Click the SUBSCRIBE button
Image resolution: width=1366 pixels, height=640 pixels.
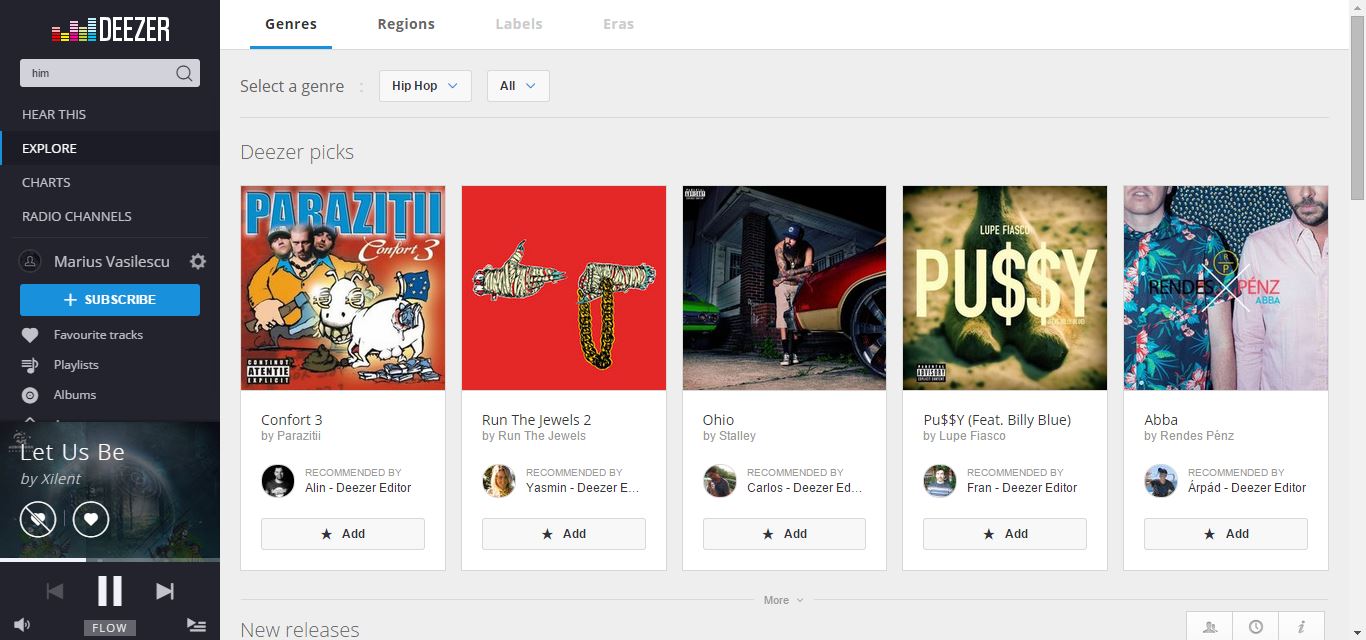click(110, 300)
